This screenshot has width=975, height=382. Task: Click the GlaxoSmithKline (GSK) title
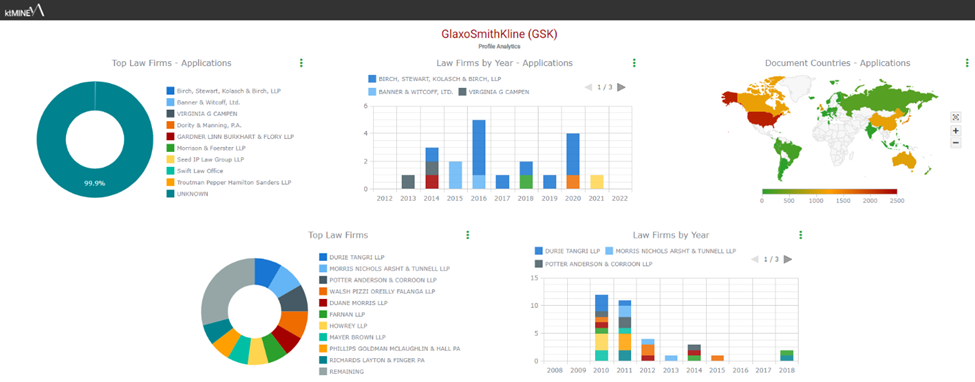click(x=499, y=34)
